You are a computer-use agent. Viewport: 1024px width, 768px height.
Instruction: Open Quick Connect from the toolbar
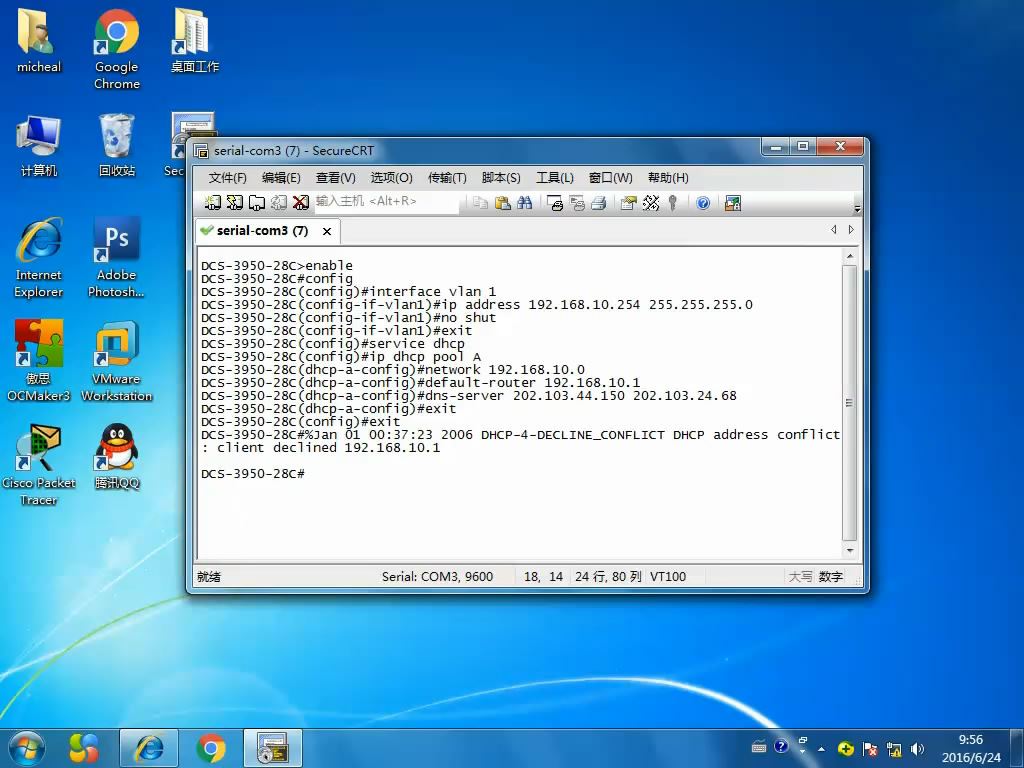click(x=234, y=203)
